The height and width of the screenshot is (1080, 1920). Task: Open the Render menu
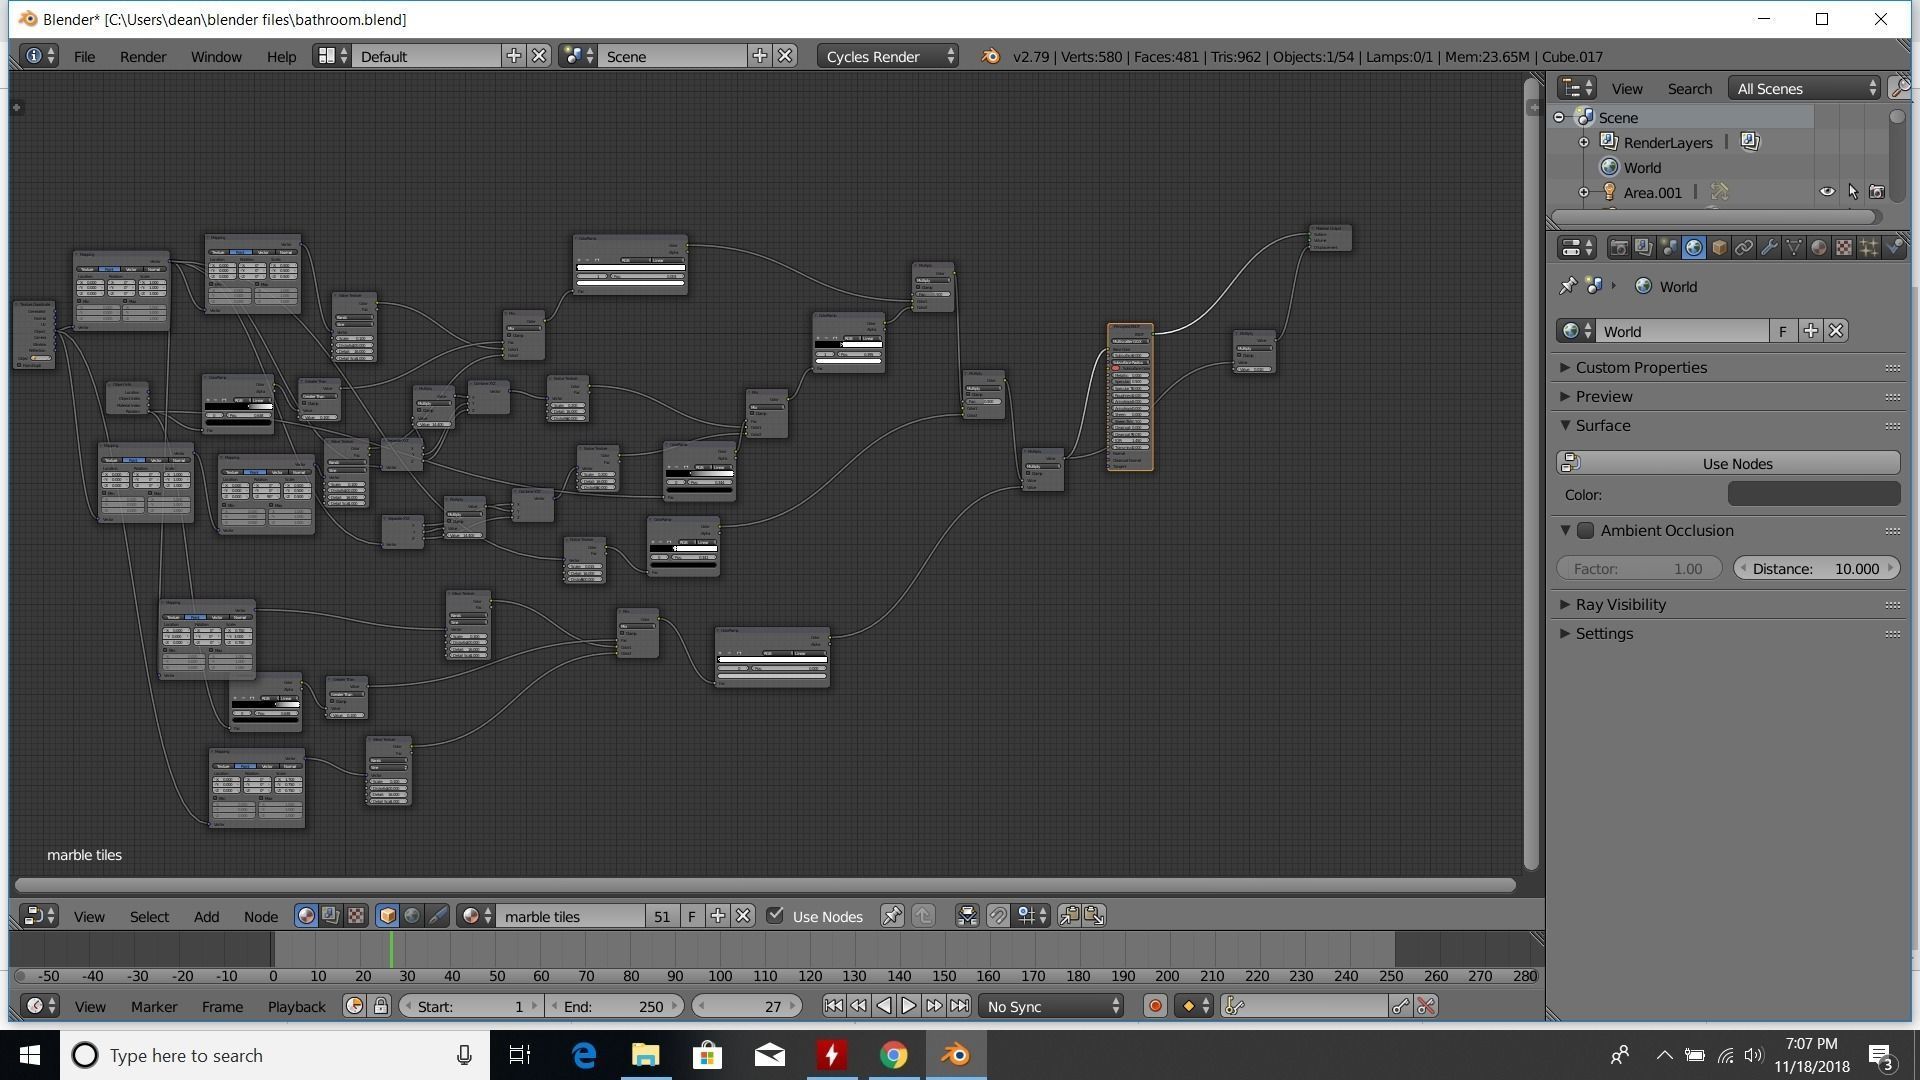143,57
